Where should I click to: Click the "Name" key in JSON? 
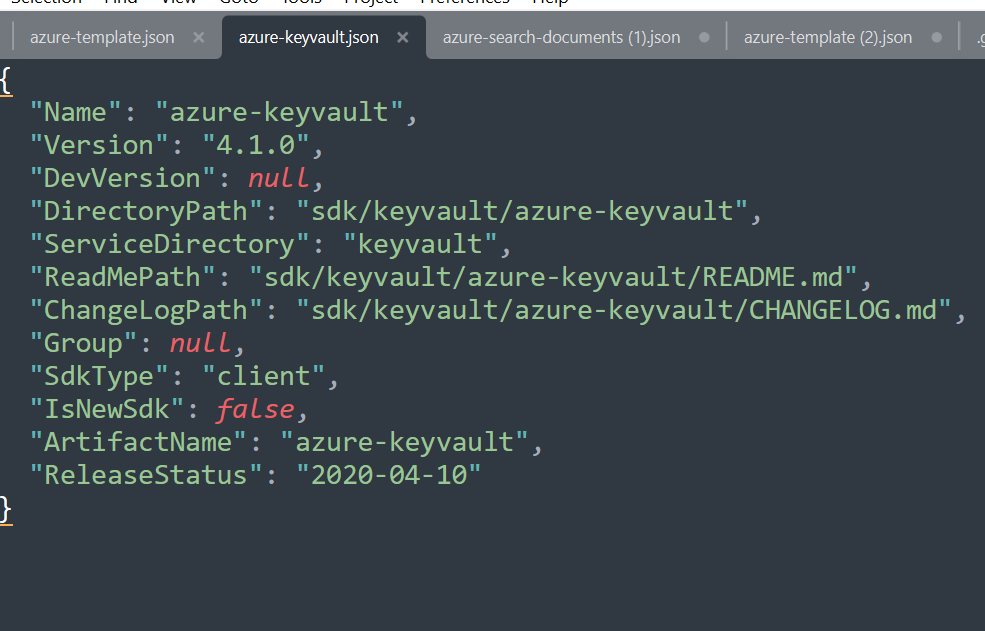(x=75, y=112)
